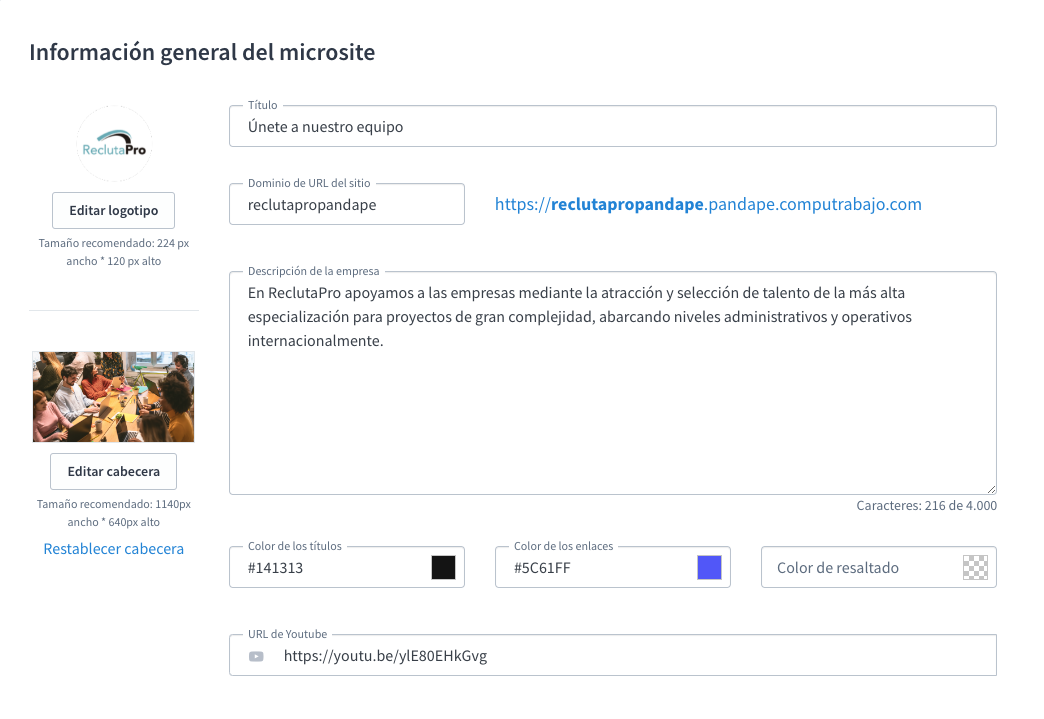The image size is (1044, 719).
Task: Open the reclutapropandape microsite URL link
Action: point(708,203)
